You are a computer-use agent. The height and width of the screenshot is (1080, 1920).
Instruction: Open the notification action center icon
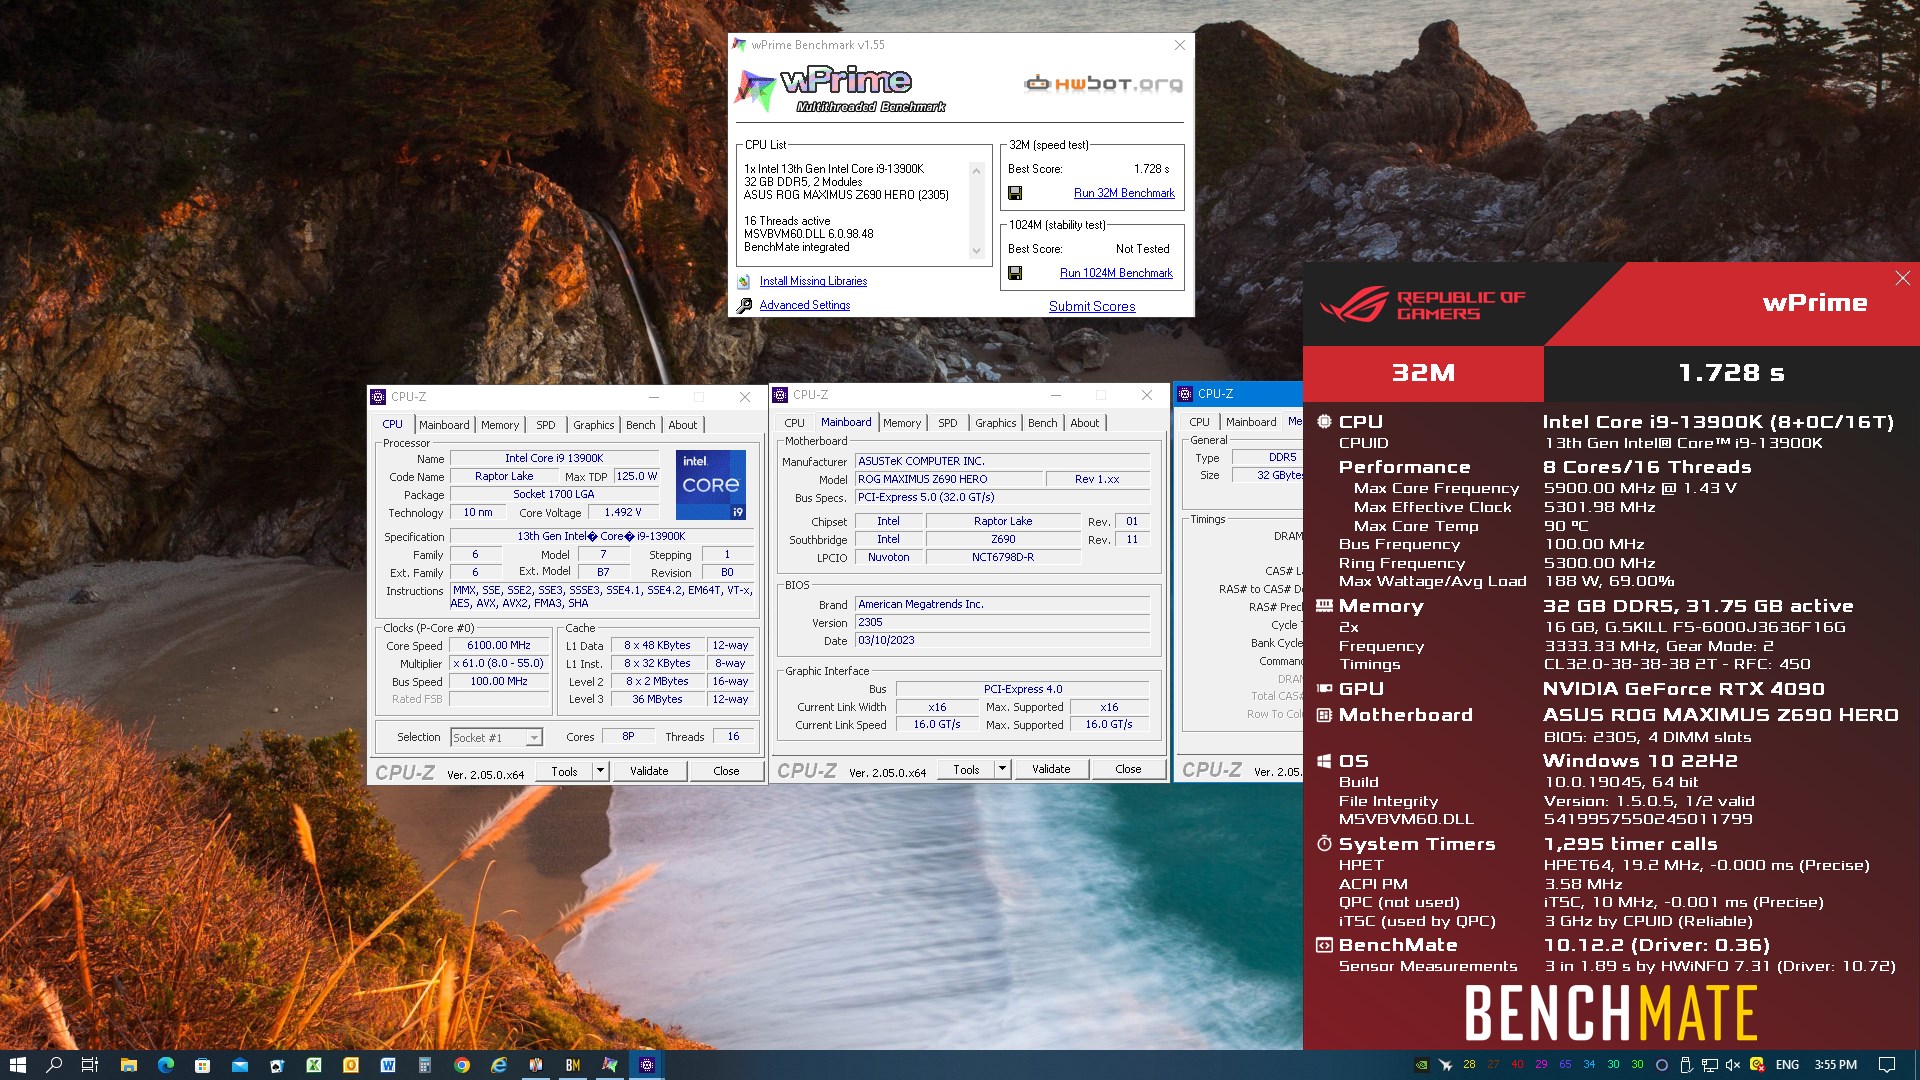pos(1886,1065)
